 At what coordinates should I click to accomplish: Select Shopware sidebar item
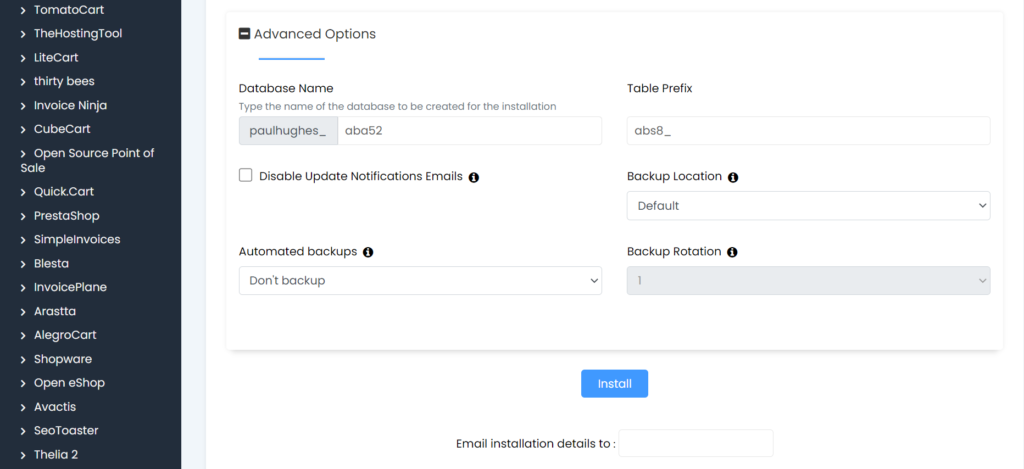click(63, 359)
